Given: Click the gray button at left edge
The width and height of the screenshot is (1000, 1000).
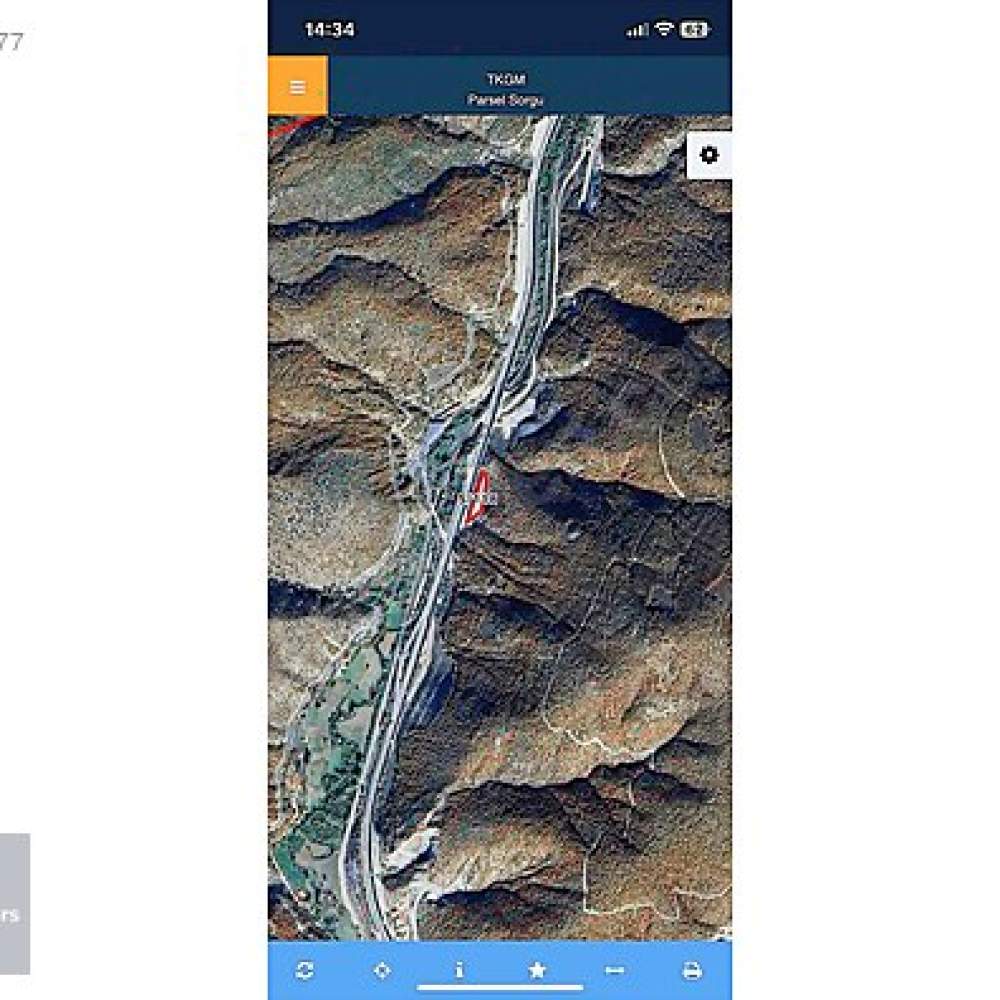Looking at the screenshot, I should (15, 904).
